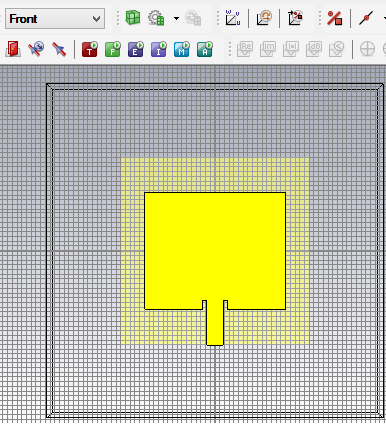Open global mesh properties gear icon
Screen dimensions: 386x426
coord(156,18)
